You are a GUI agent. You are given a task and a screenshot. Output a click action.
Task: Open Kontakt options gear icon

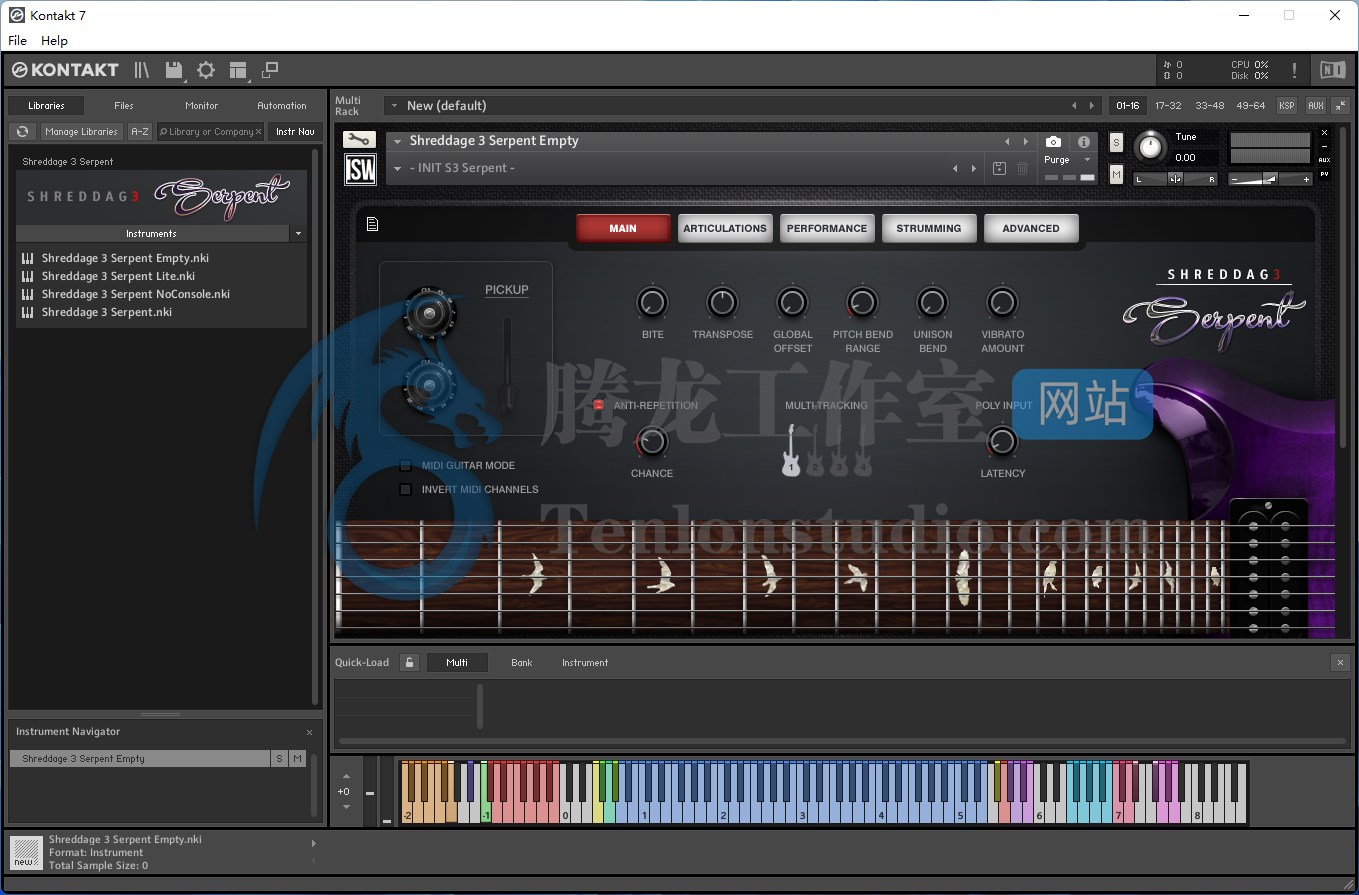[206, 70]
